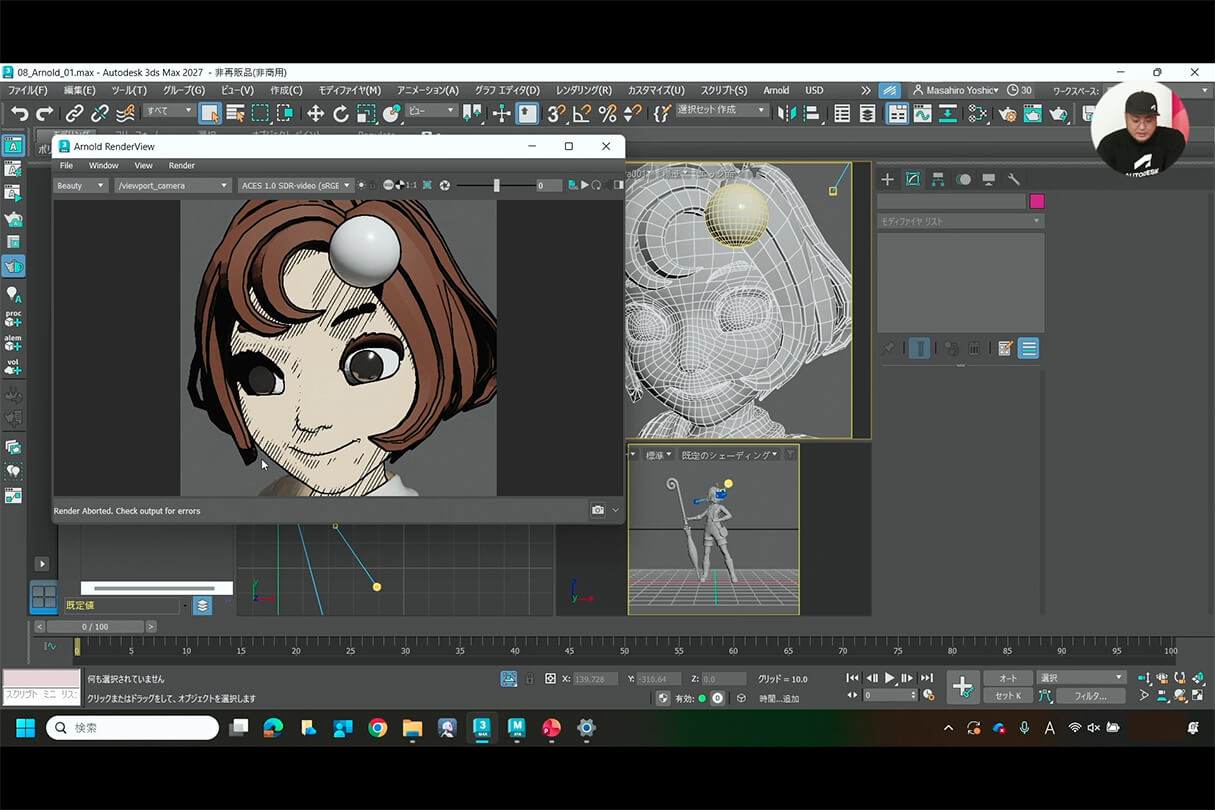Open the /viewport_camera dropdown in RenderView
This screenshot has height=810, width=1215.
tap(173, 185)
